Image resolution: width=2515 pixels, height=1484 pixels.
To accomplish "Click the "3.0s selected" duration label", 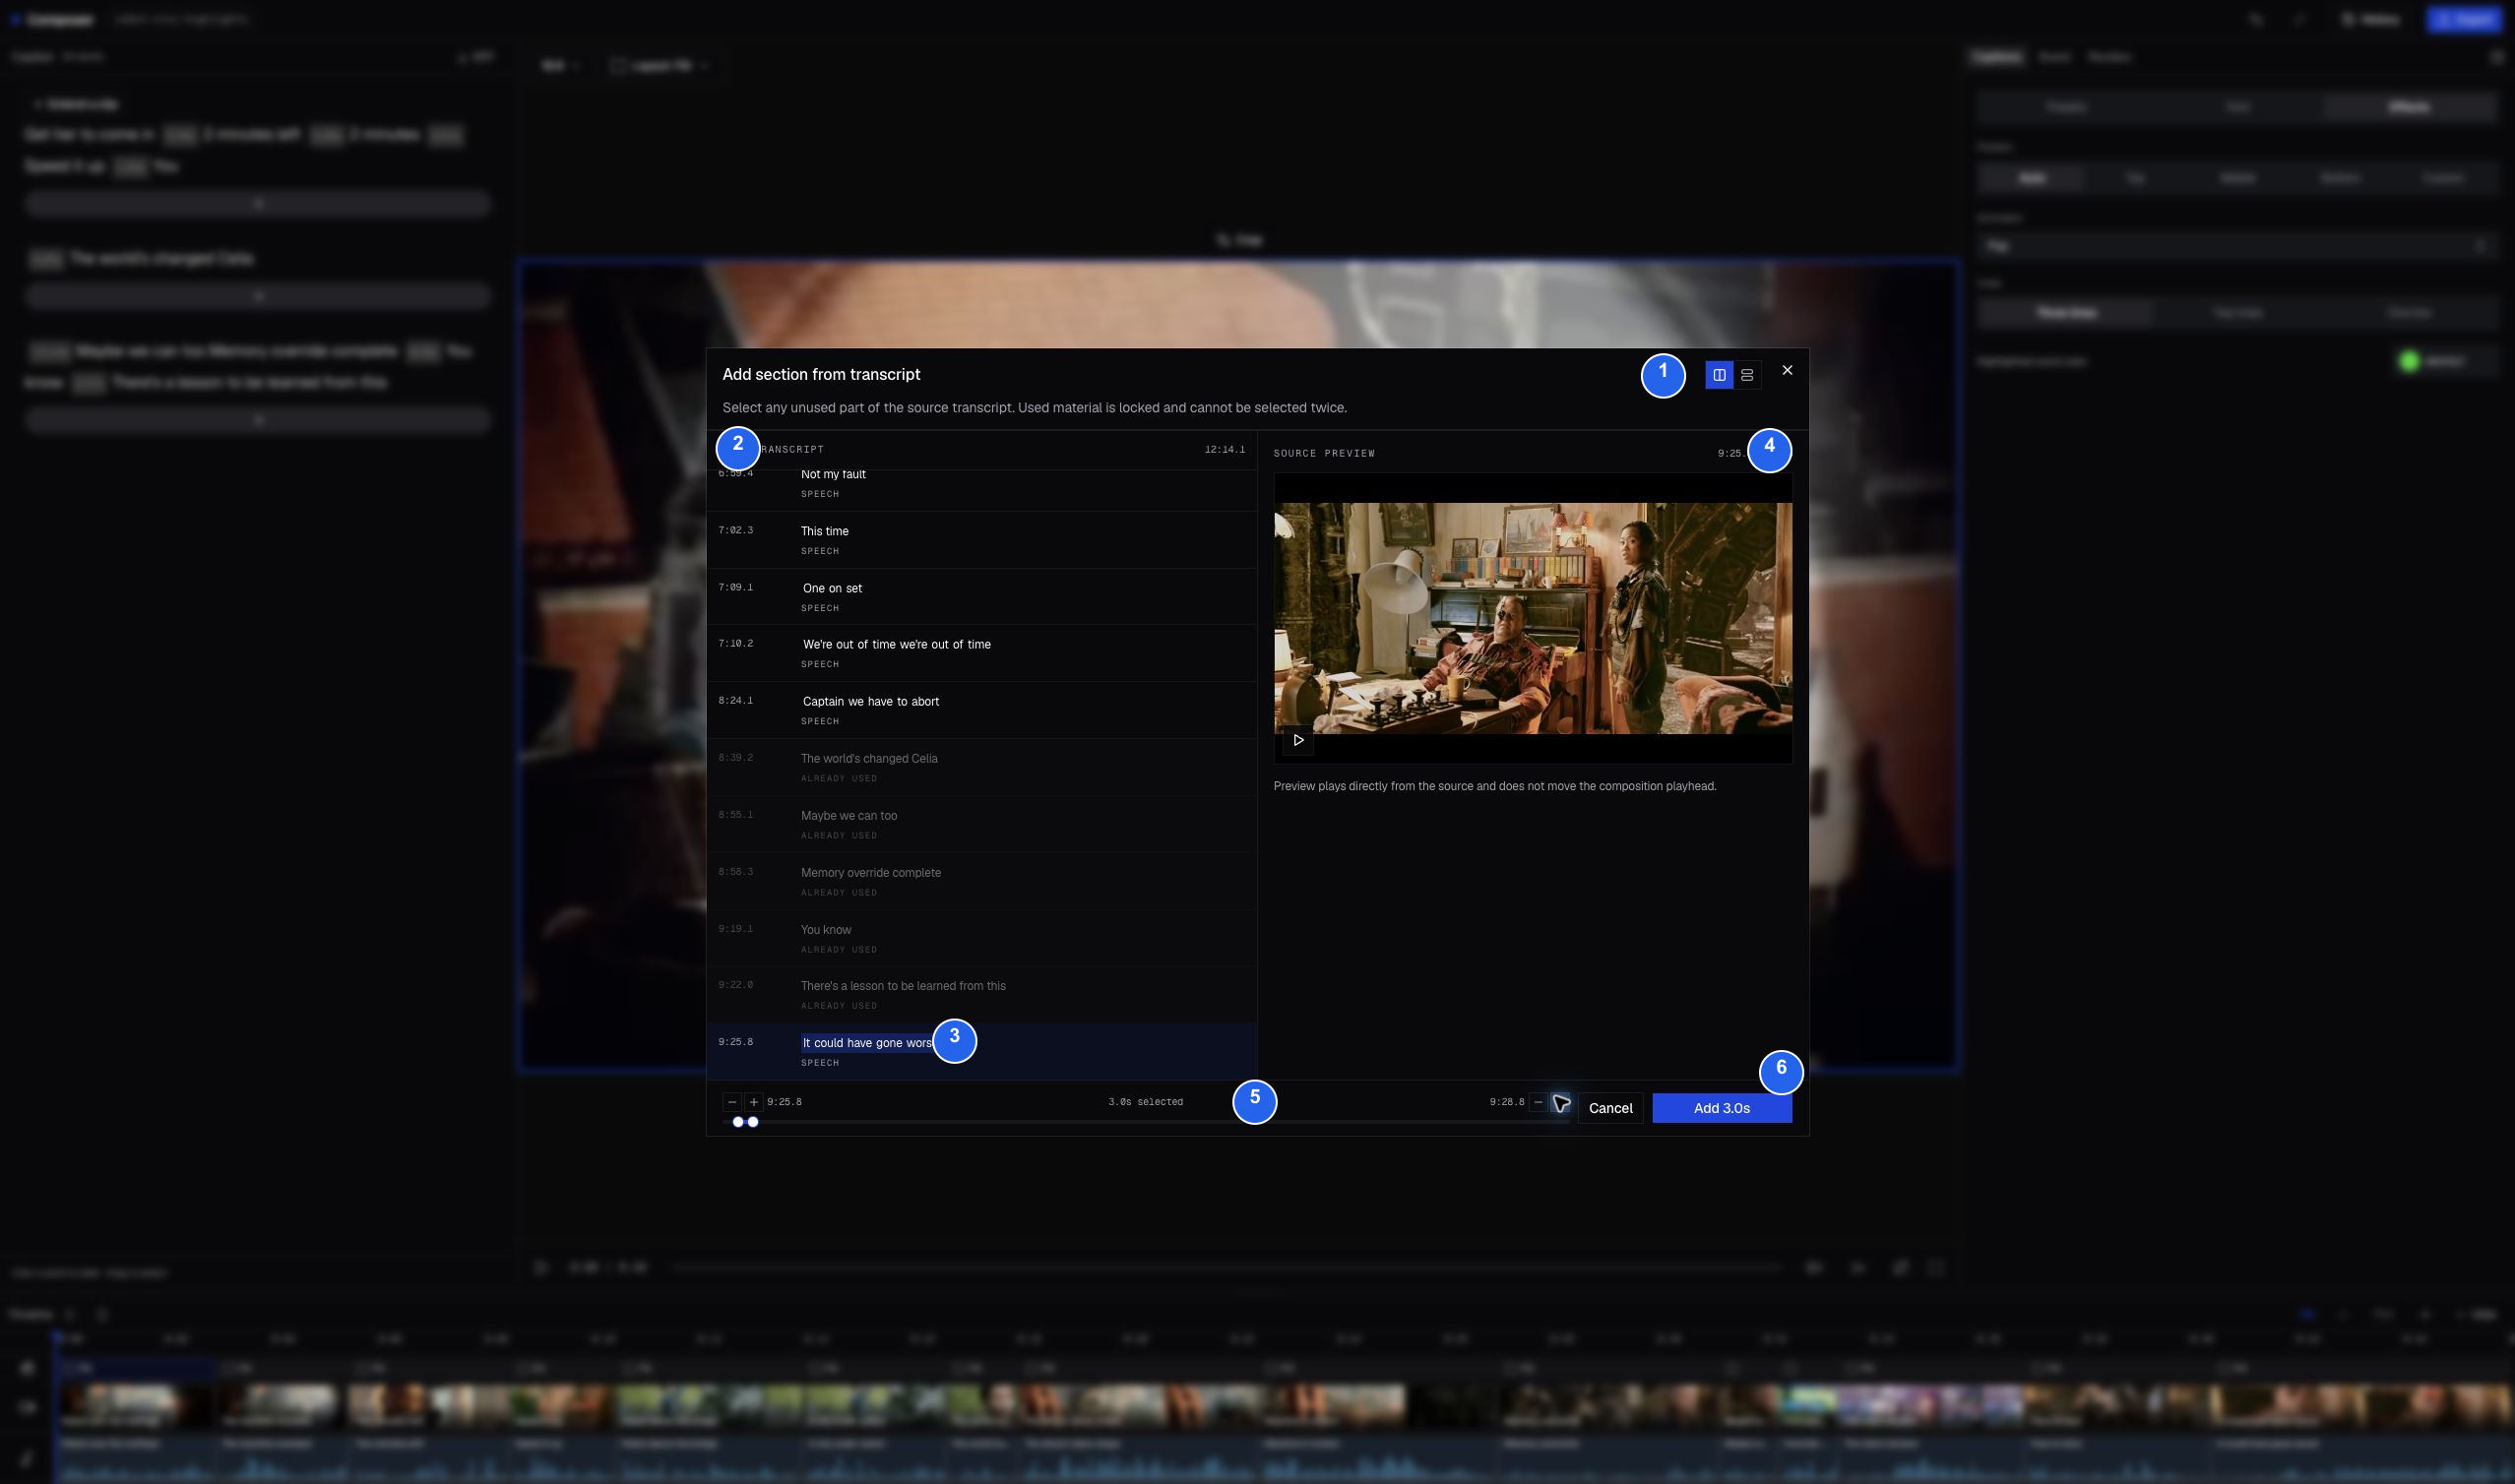I will click(x=1145, y=1102).
